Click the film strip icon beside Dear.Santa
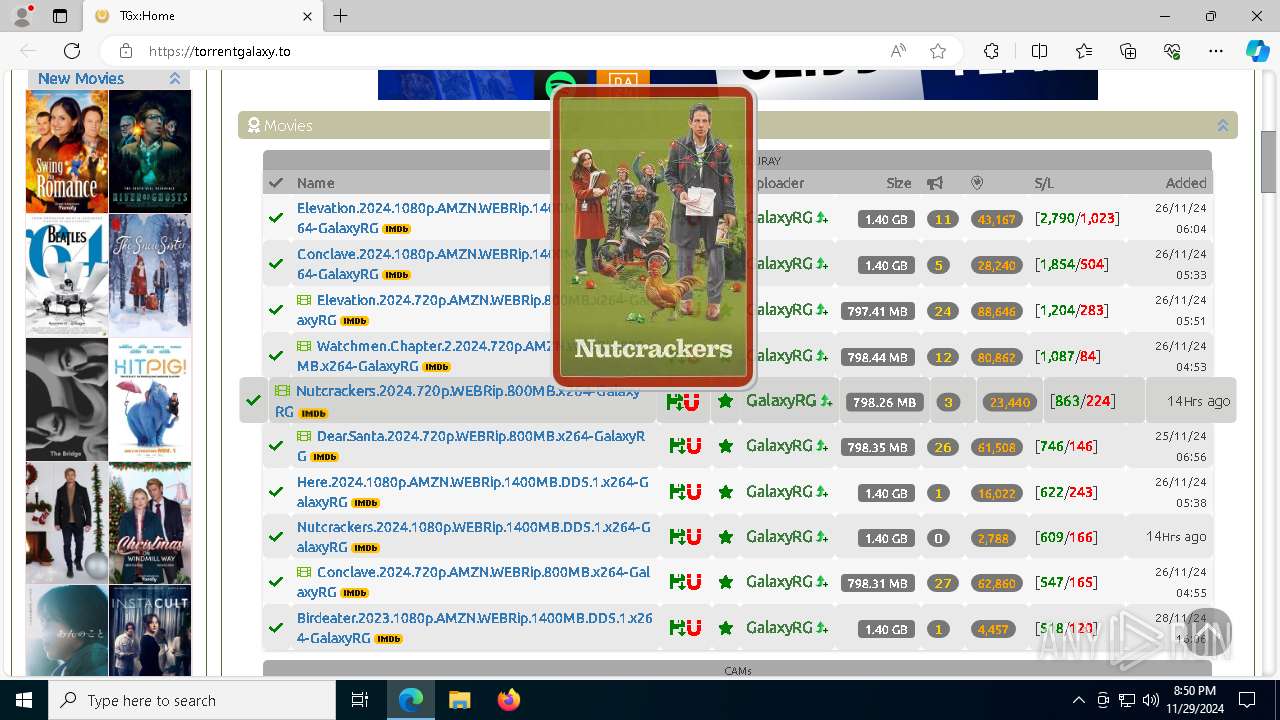This screenshot has height=720, width=1280. point(305,436)
